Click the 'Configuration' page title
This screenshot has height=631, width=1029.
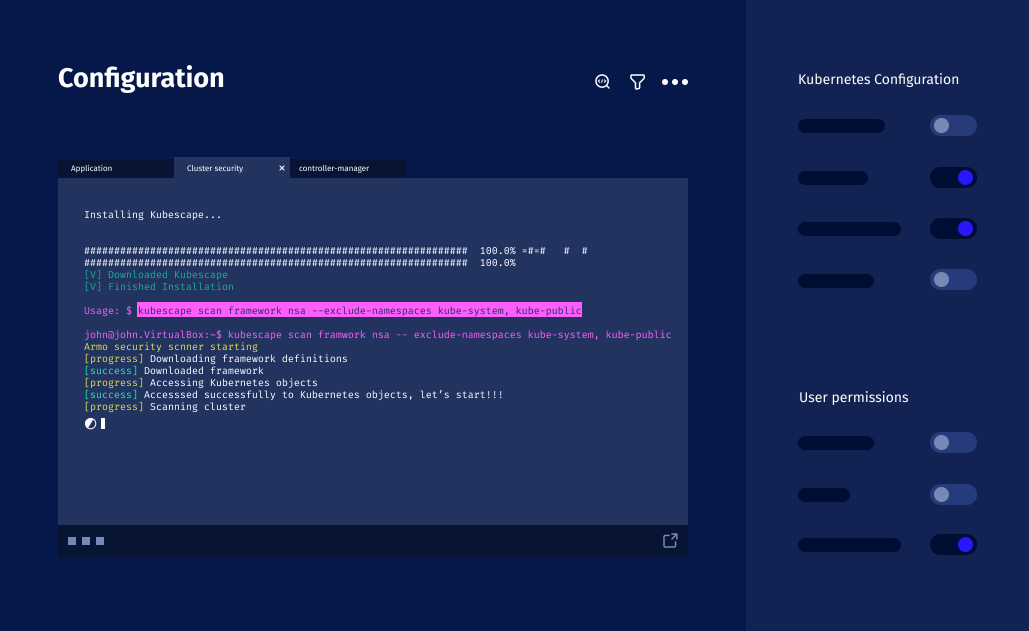point(141,78)
